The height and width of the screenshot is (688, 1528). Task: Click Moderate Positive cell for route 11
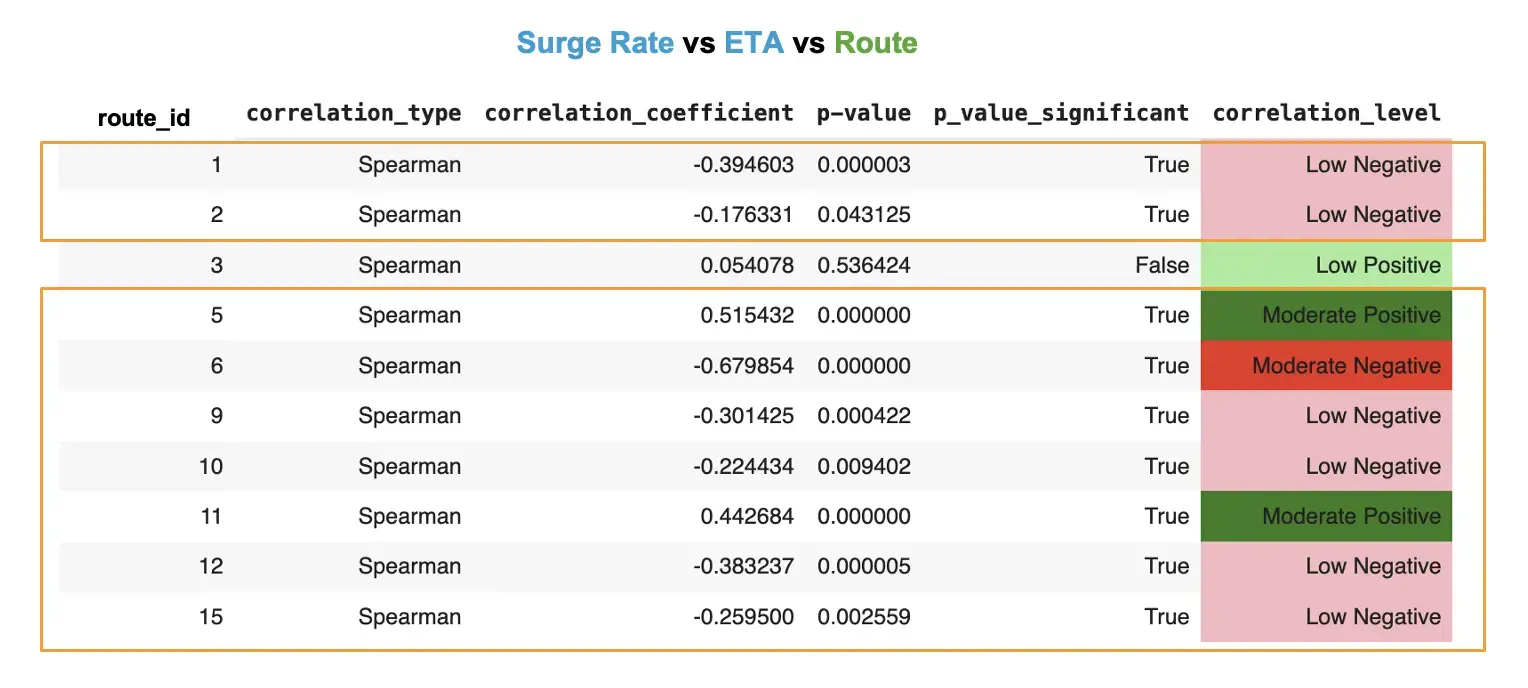(x=1326, y=516)
